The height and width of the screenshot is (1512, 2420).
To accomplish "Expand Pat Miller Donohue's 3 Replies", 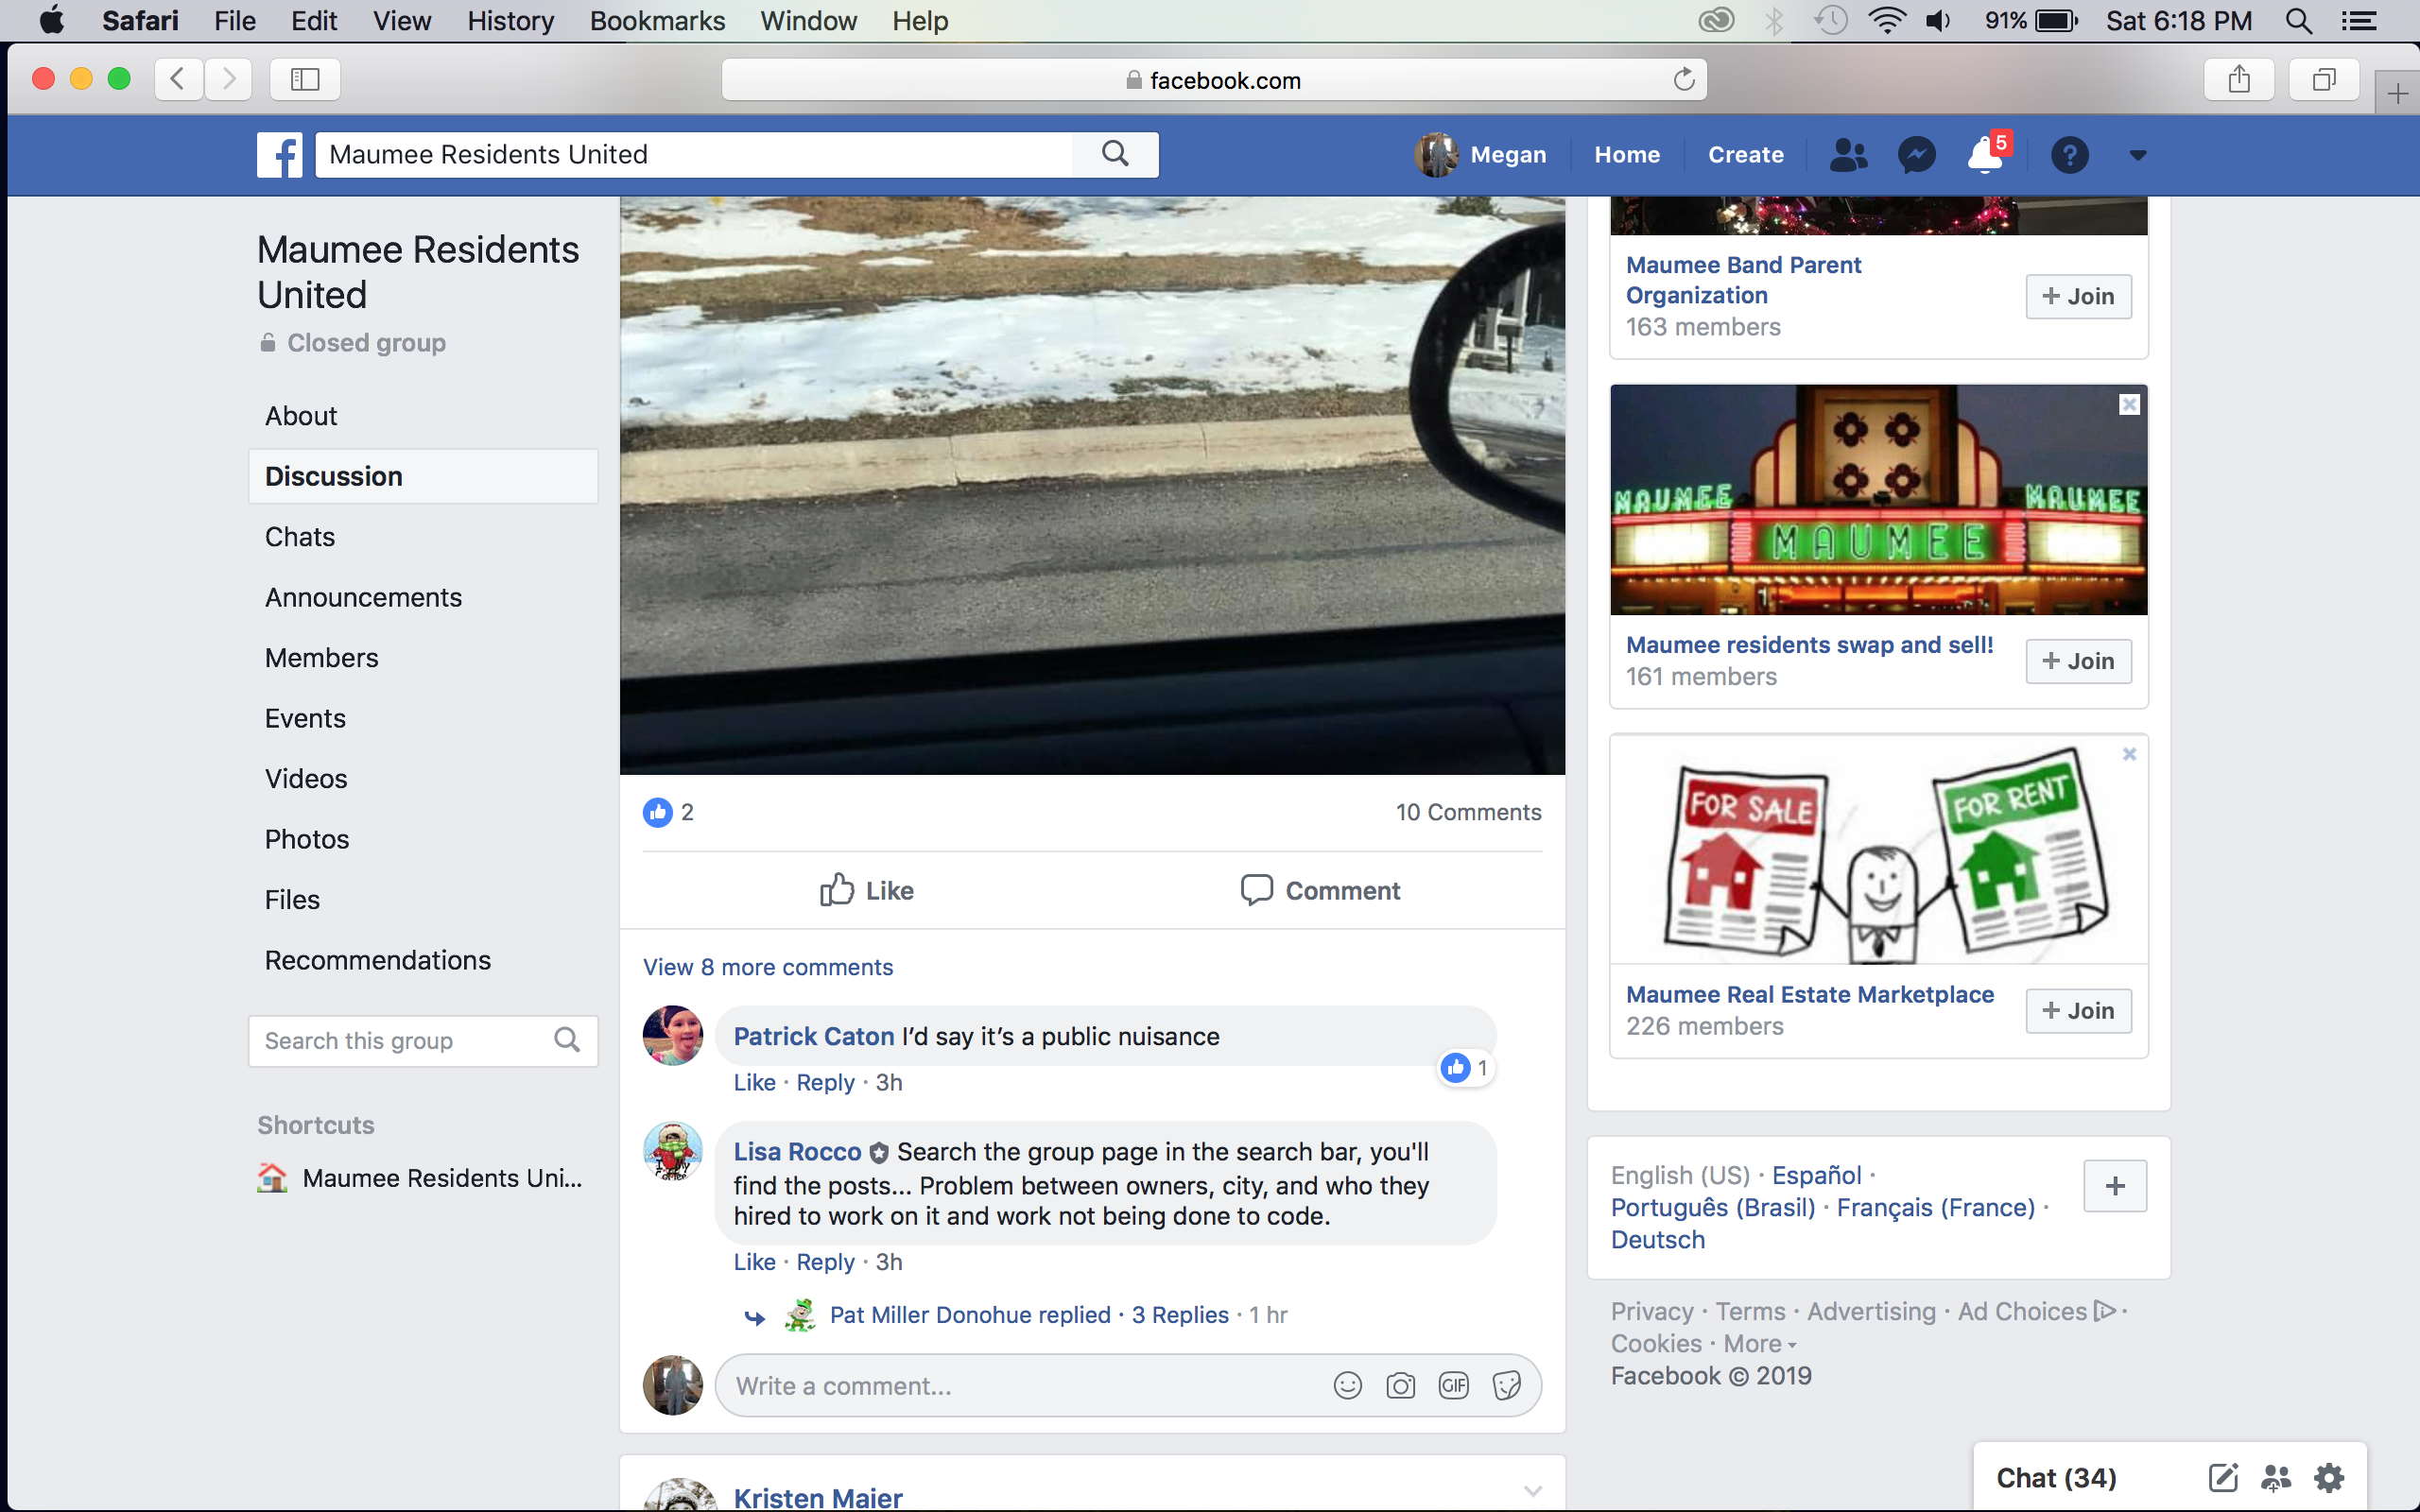I will (x=1179, y=1314).
